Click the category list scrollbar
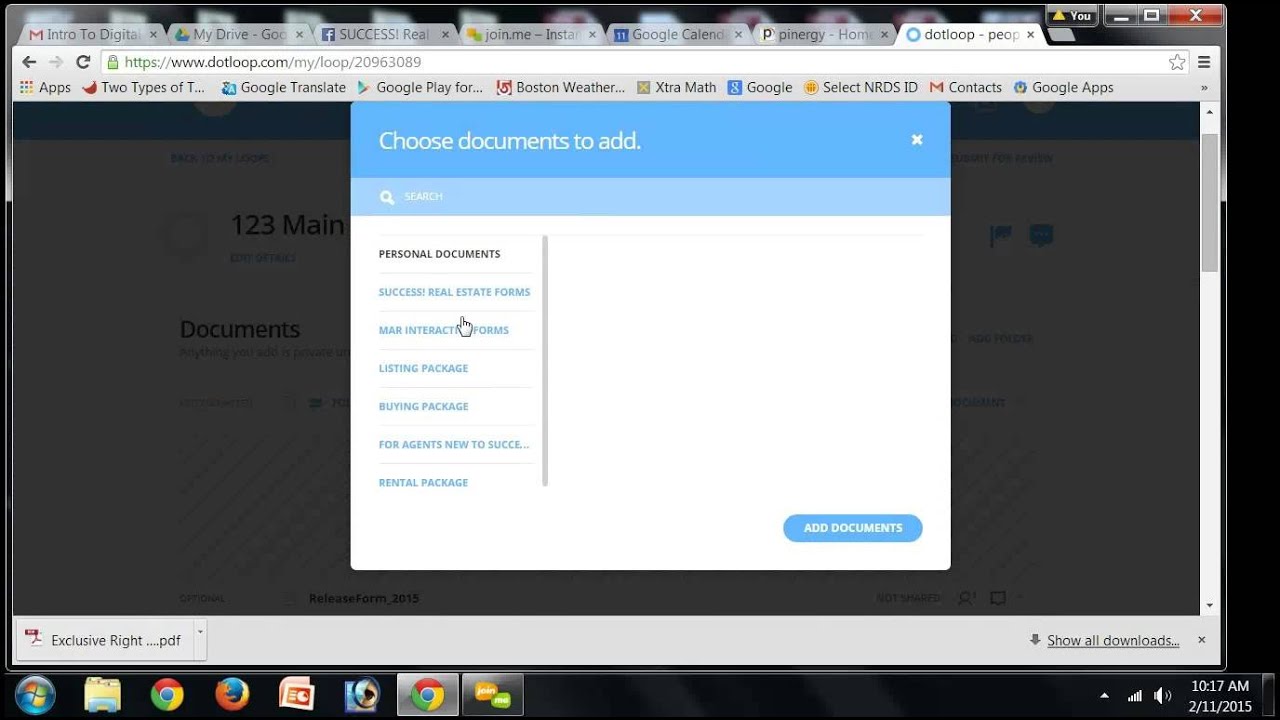Image resolution: width=1280 pixels, height=720 pixels. (x=545, y=361)
